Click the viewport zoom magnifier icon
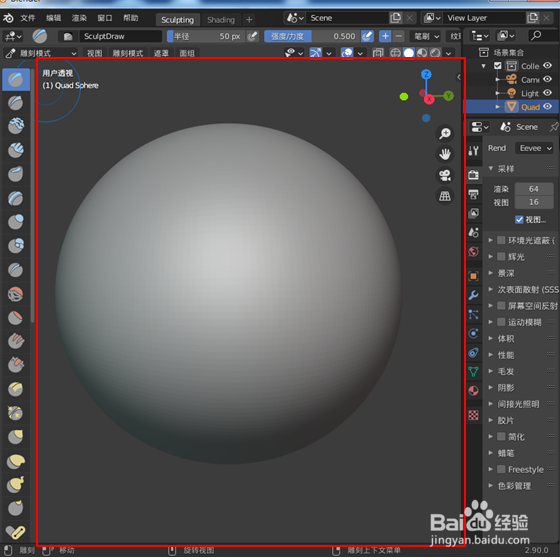560x560 pixels. pyautogui.click(x=445, y=134)
